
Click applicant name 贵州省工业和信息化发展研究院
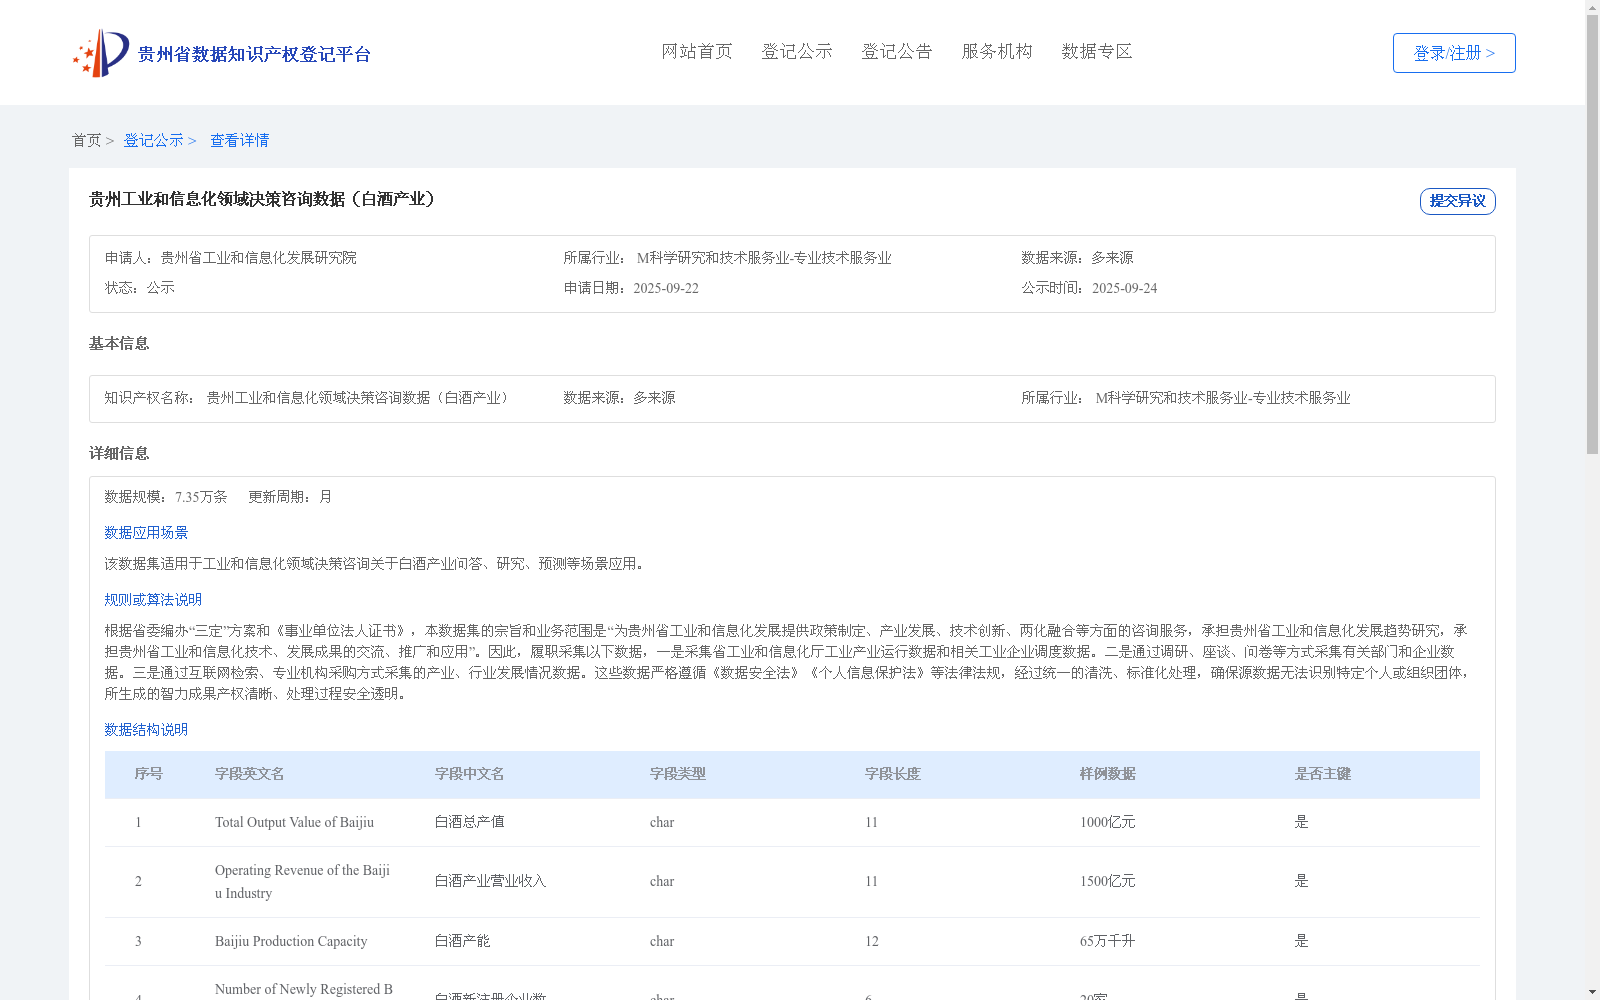(259, 258)
